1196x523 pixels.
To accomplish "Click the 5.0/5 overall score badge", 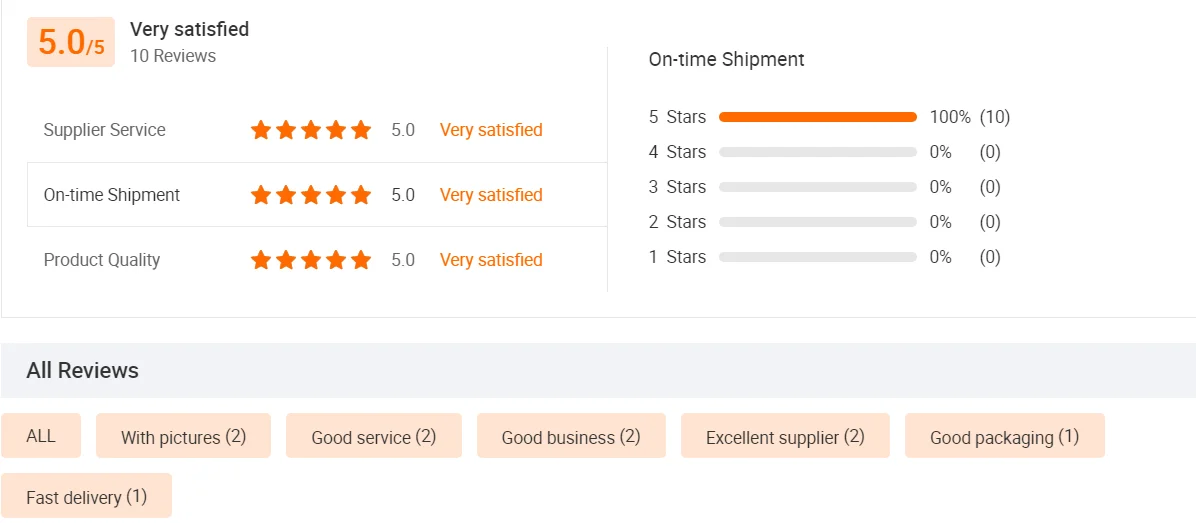I will [71, 43].
